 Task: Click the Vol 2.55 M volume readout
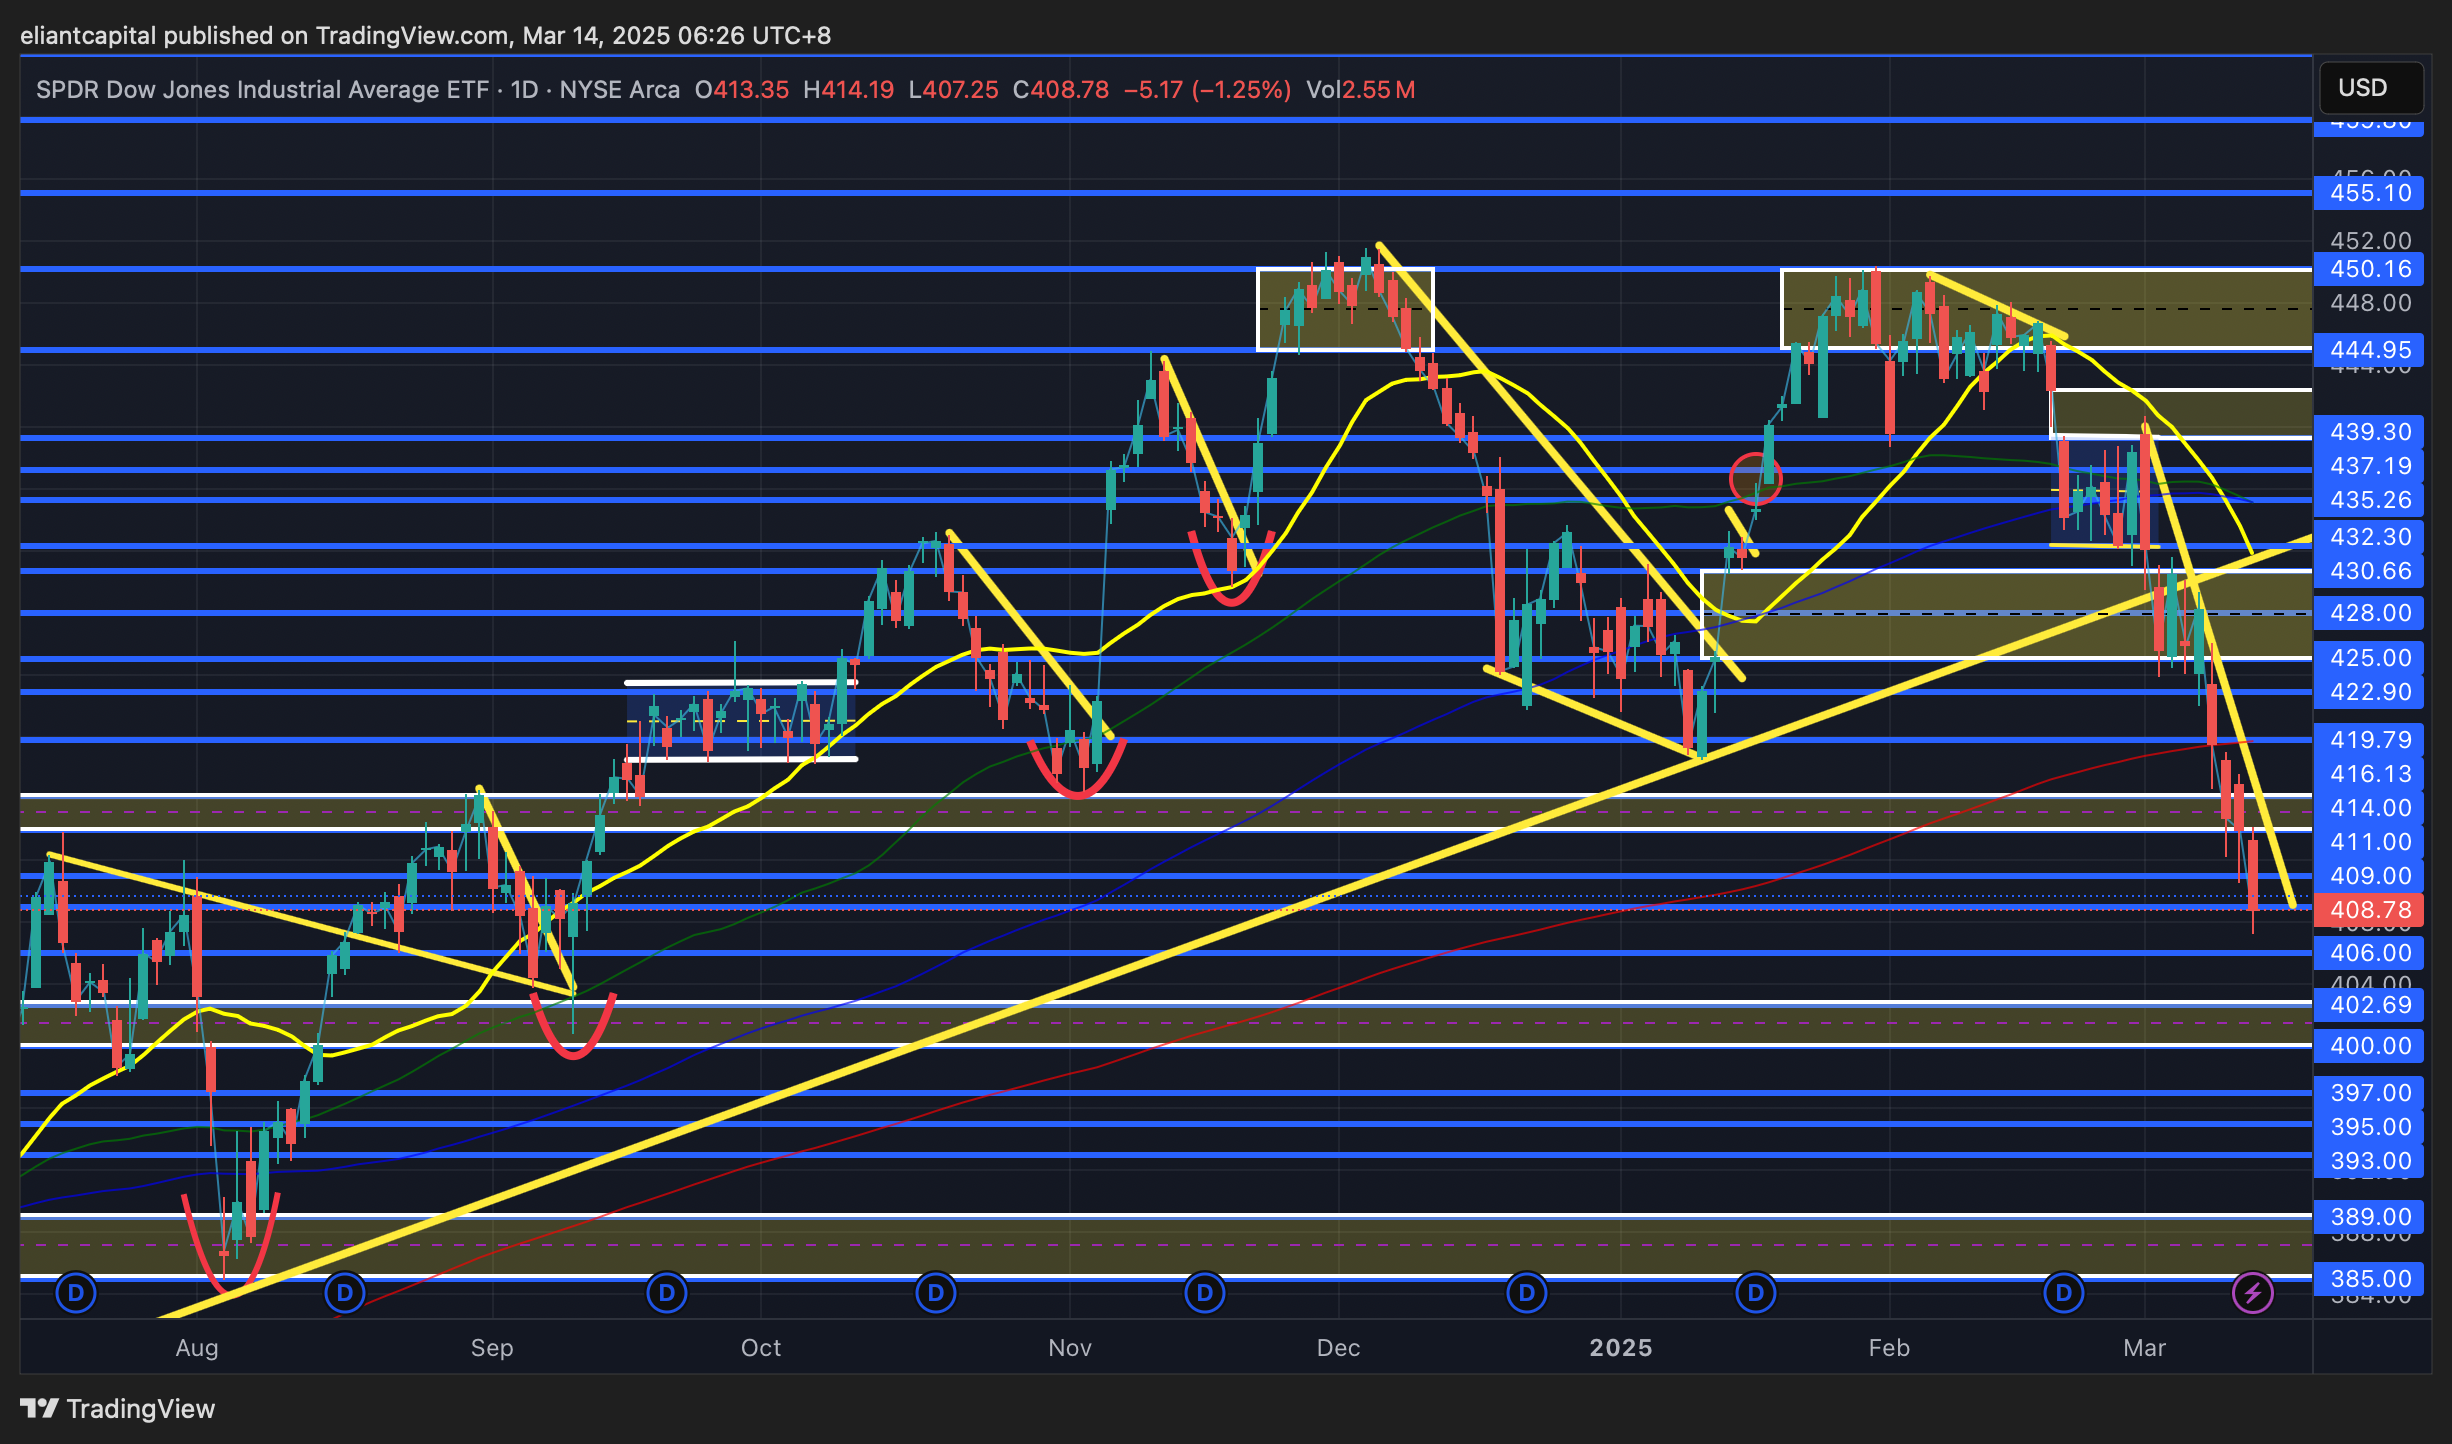point(1360,90)
